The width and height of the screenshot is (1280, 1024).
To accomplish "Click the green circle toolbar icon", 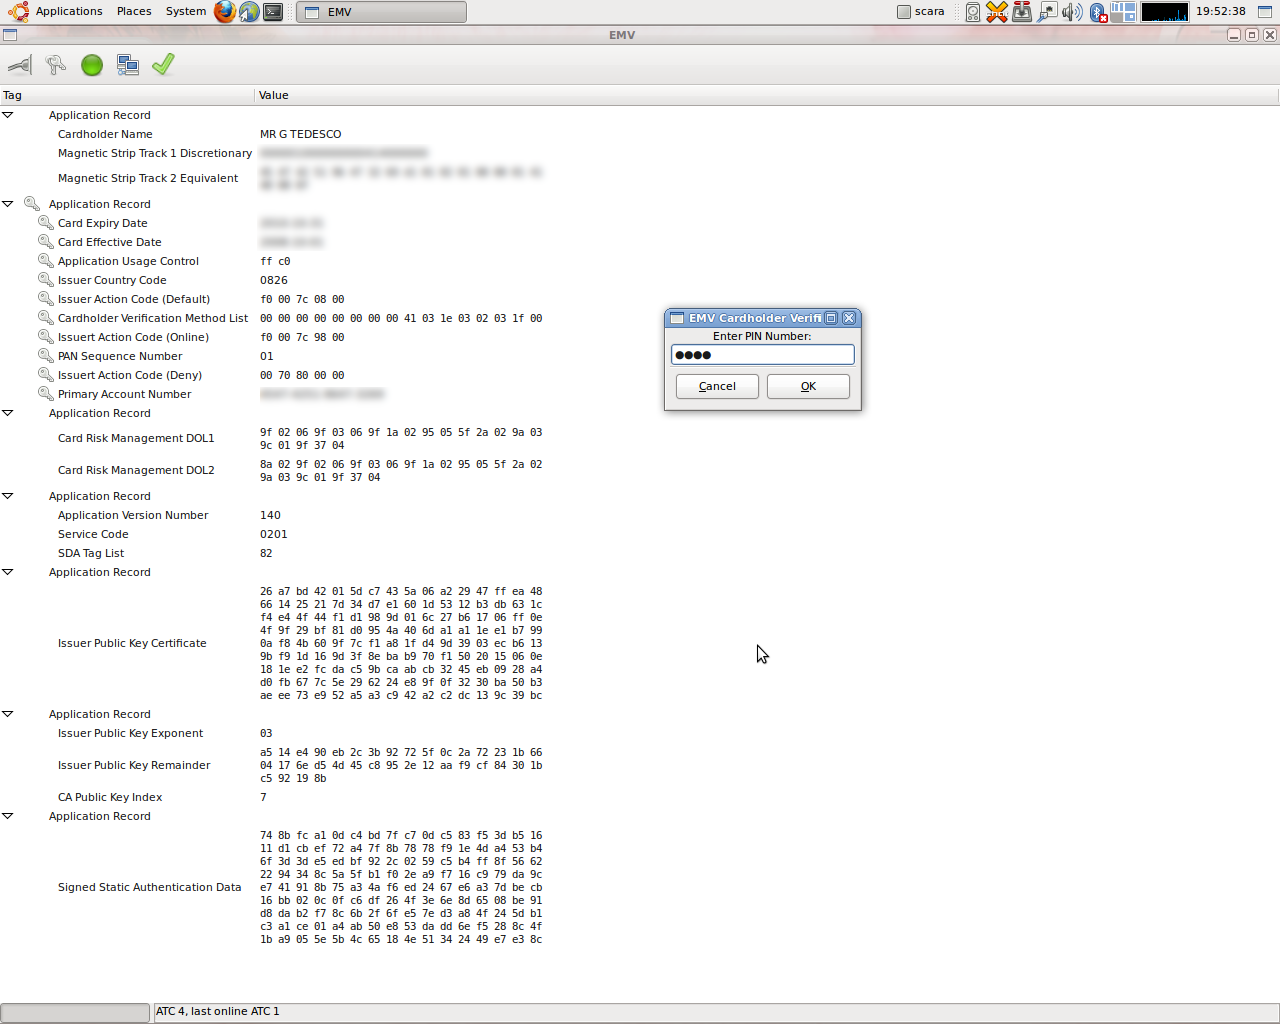I will tap(92, 65).
